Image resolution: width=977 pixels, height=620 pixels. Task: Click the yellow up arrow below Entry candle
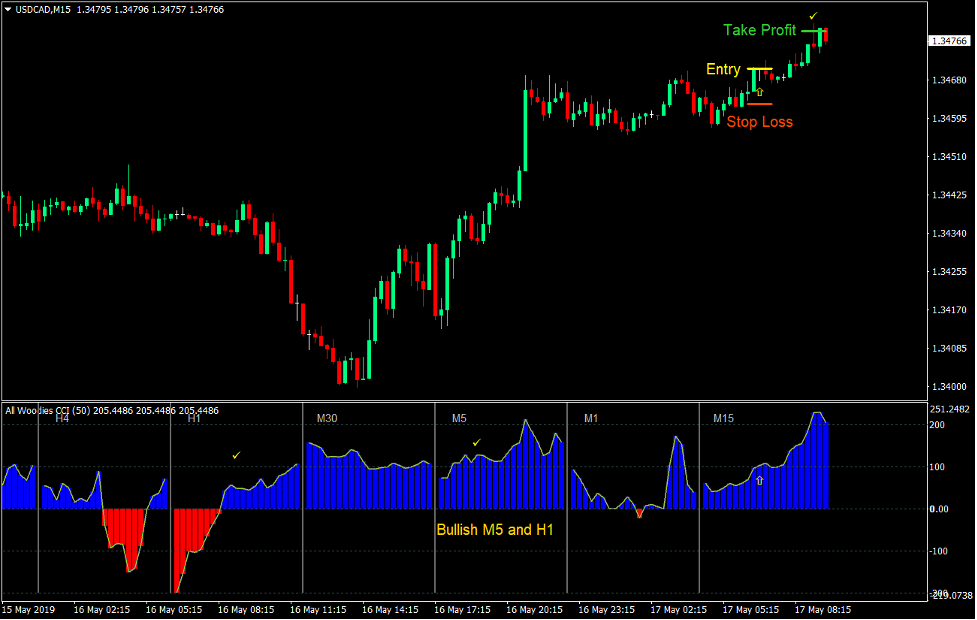click(x=760, y=92)
